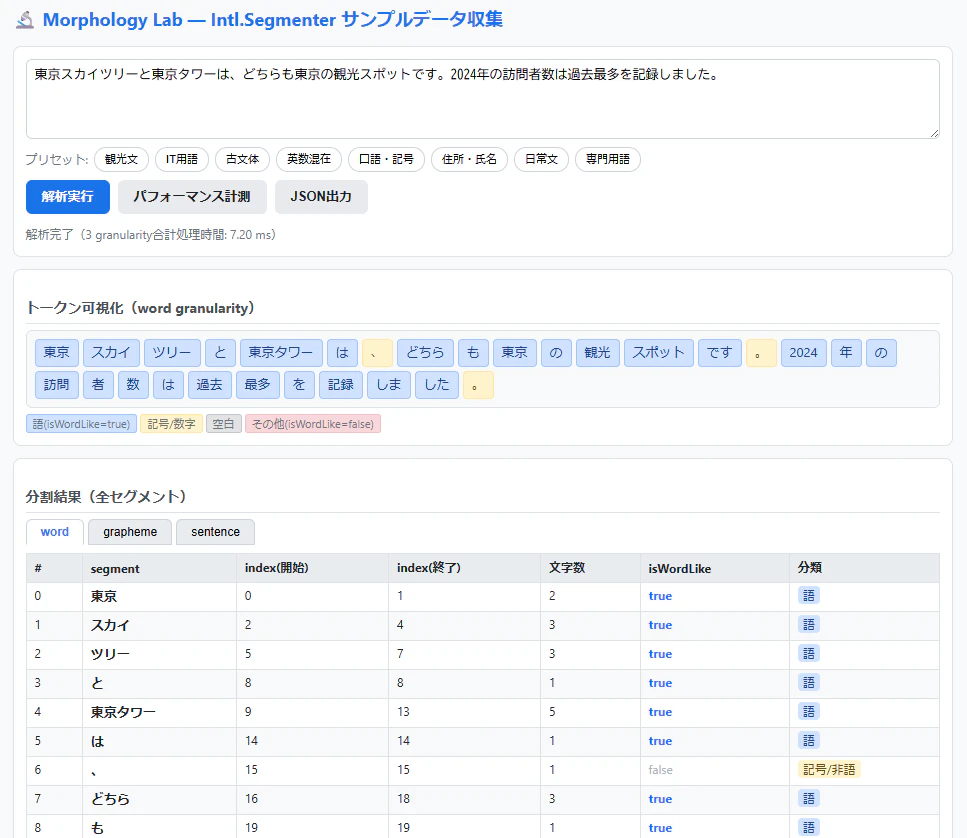The image size is (967, 838).
Task: Click the Morphology Lab page title
Action: pyautogui.click(x=273, y=20)
